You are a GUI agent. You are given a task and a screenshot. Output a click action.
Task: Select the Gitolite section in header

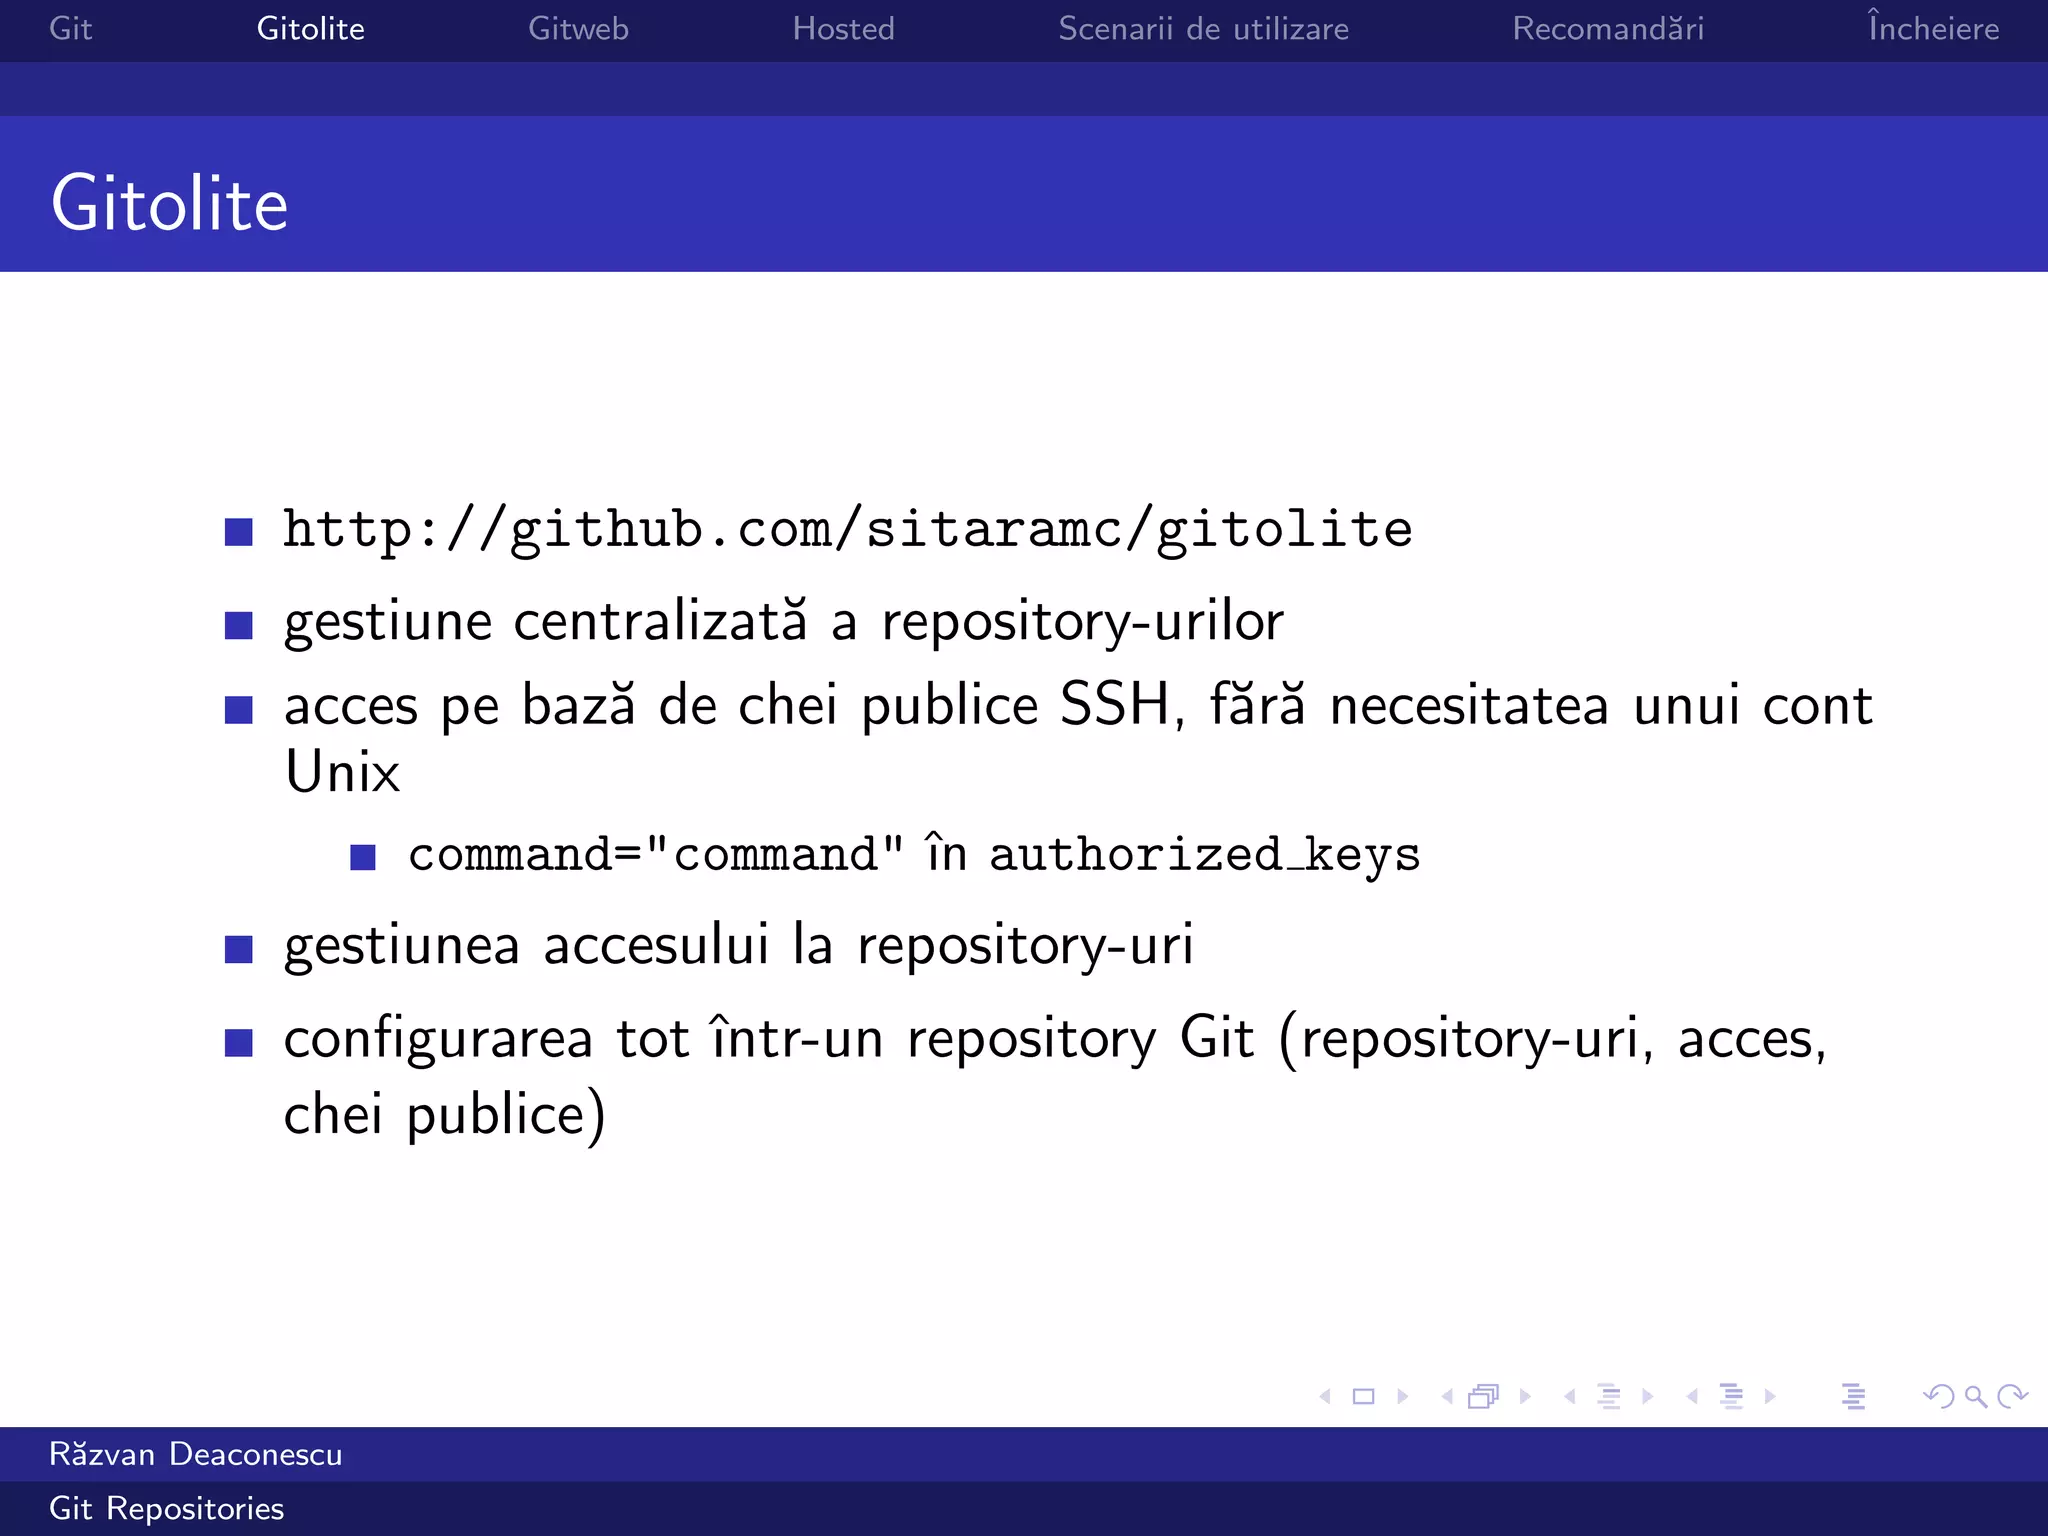point(310,29)
